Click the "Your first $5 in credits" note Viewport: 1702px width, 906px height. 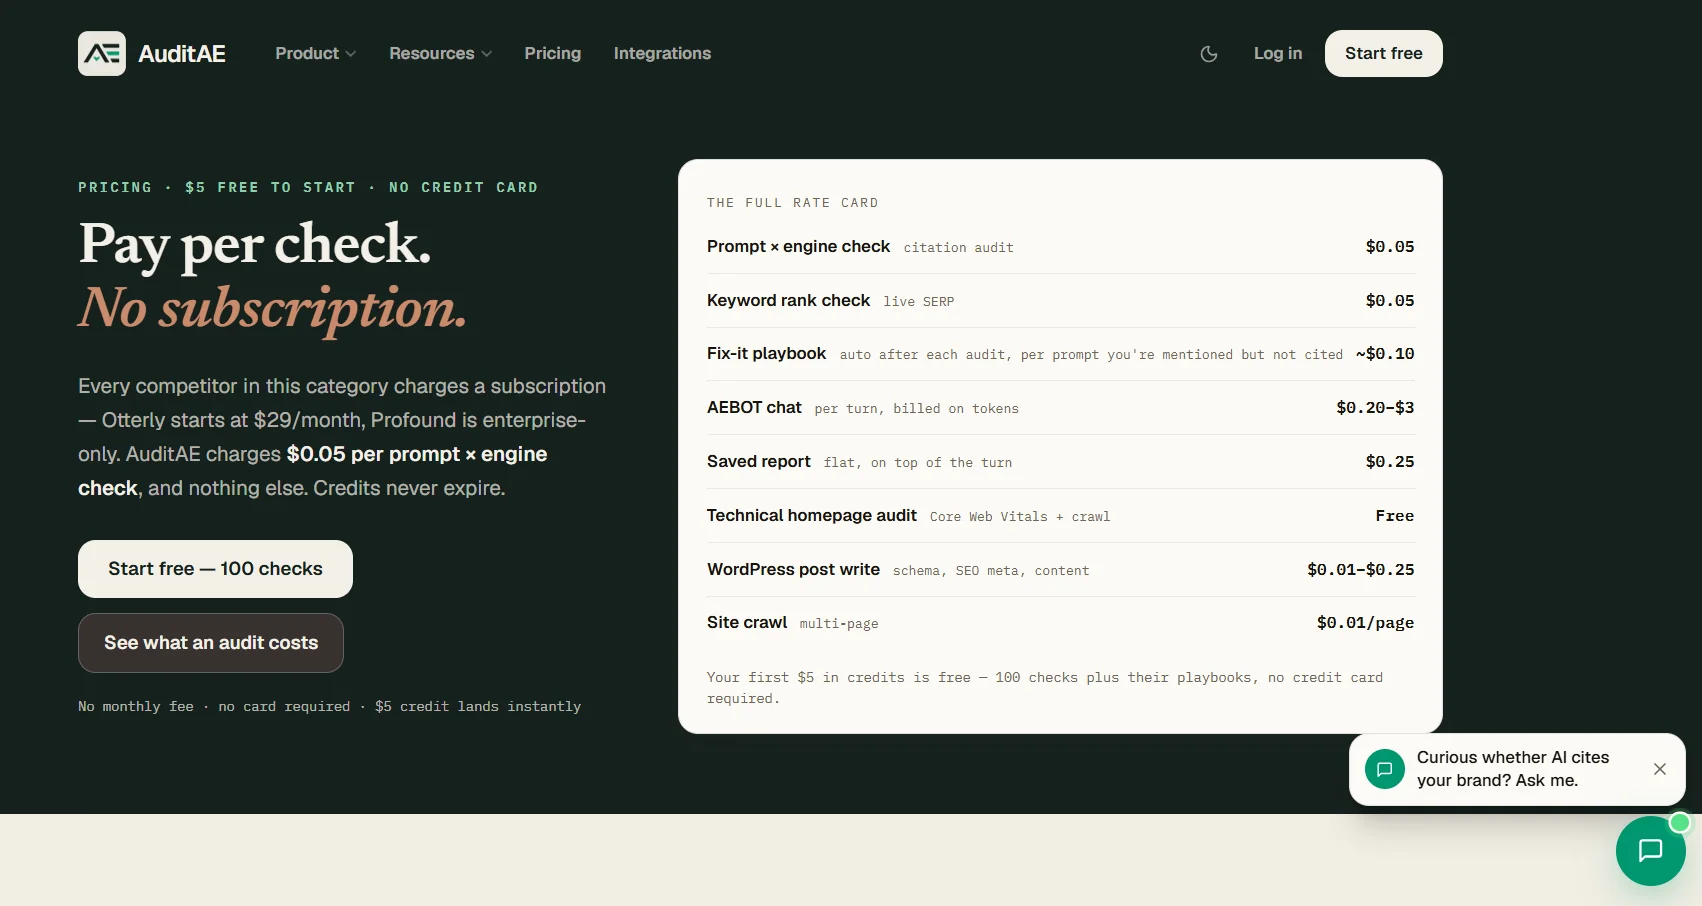pos(1045,688)
